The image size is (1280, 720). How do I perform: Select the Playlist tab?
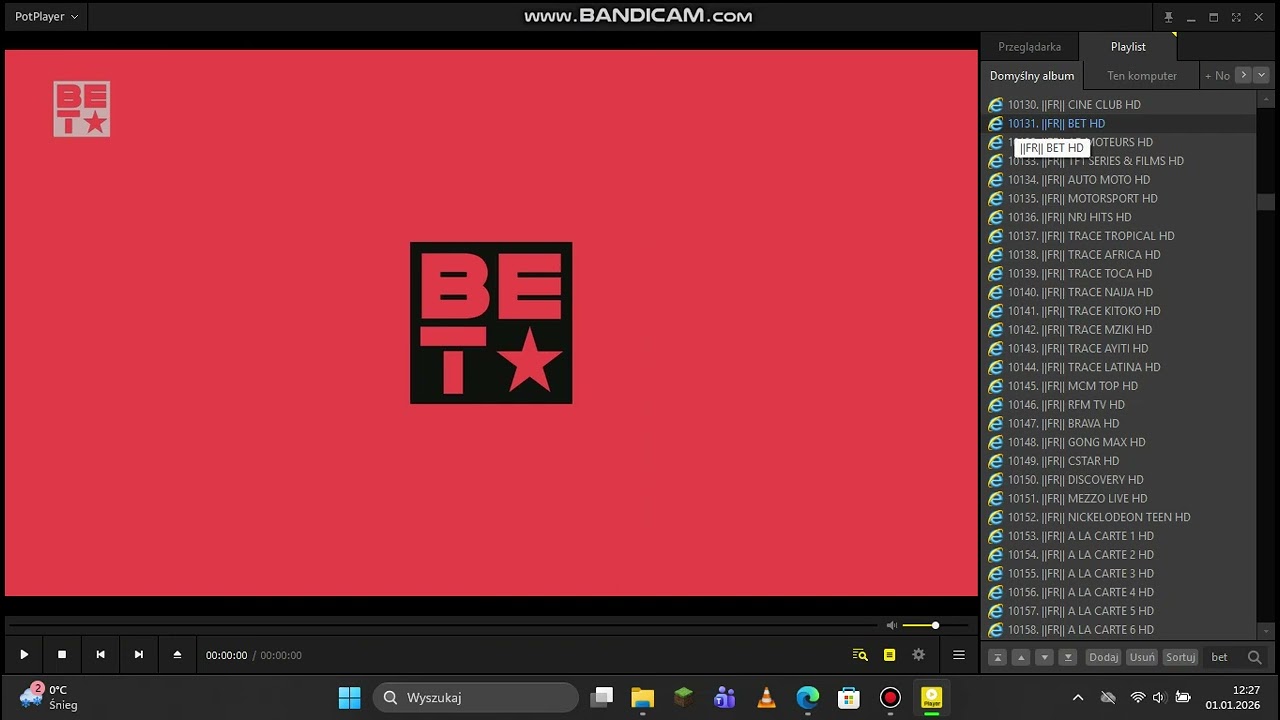click(1128, 47)
